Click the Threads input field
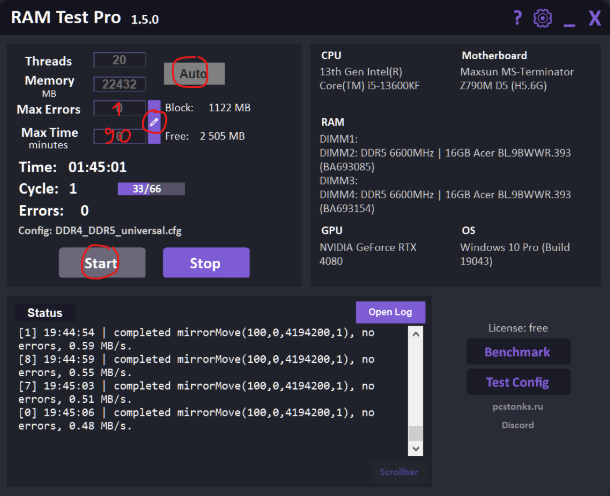The image size is (610, 496). (119, 60)
